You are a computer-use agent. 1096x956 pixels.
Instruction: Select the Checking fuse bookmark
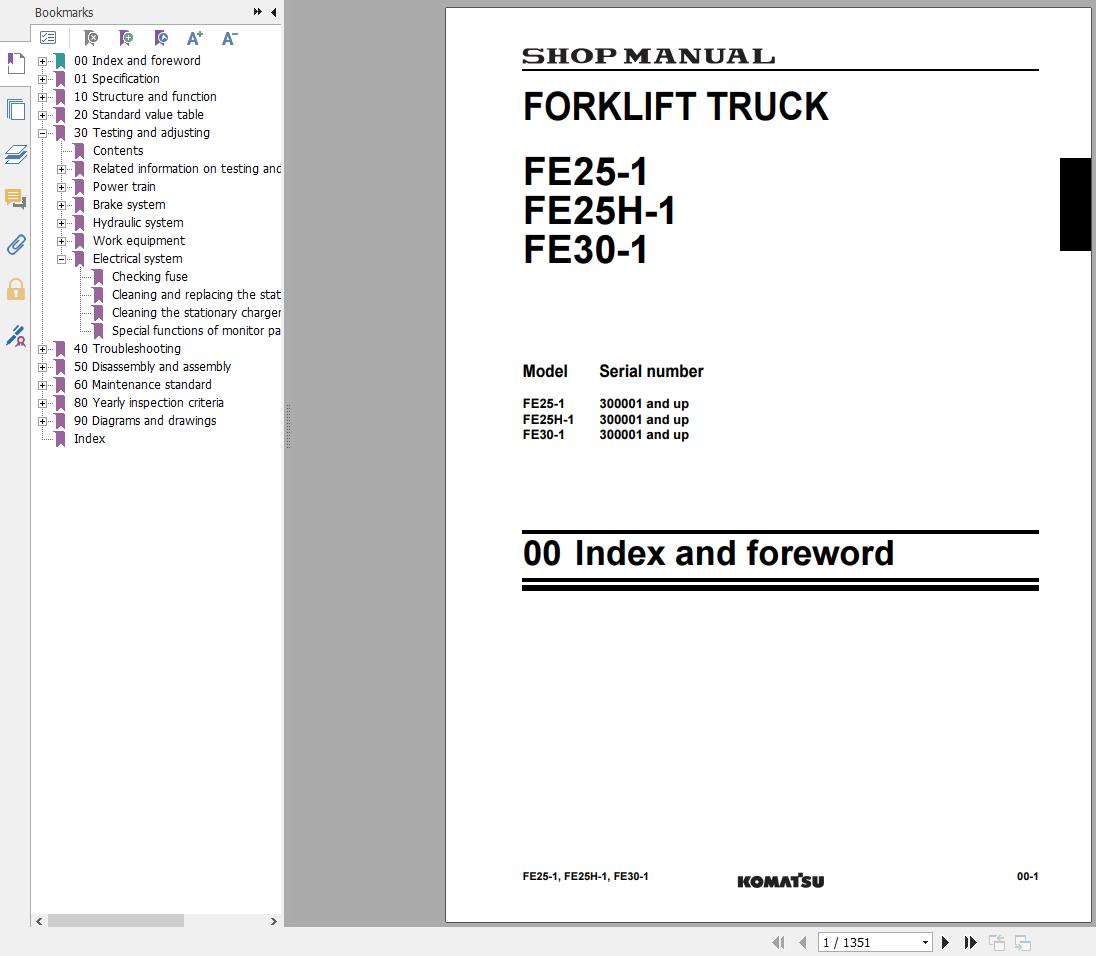click(x=150, y=276)
